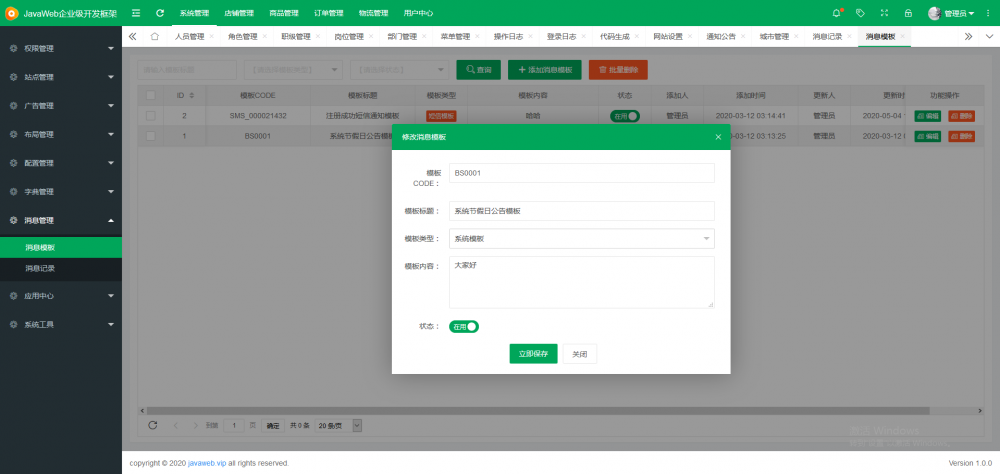The width and height of the screenshot is (1000, 474).
Task: Open the tab options chevron dropdown
Action: point(989,36)
